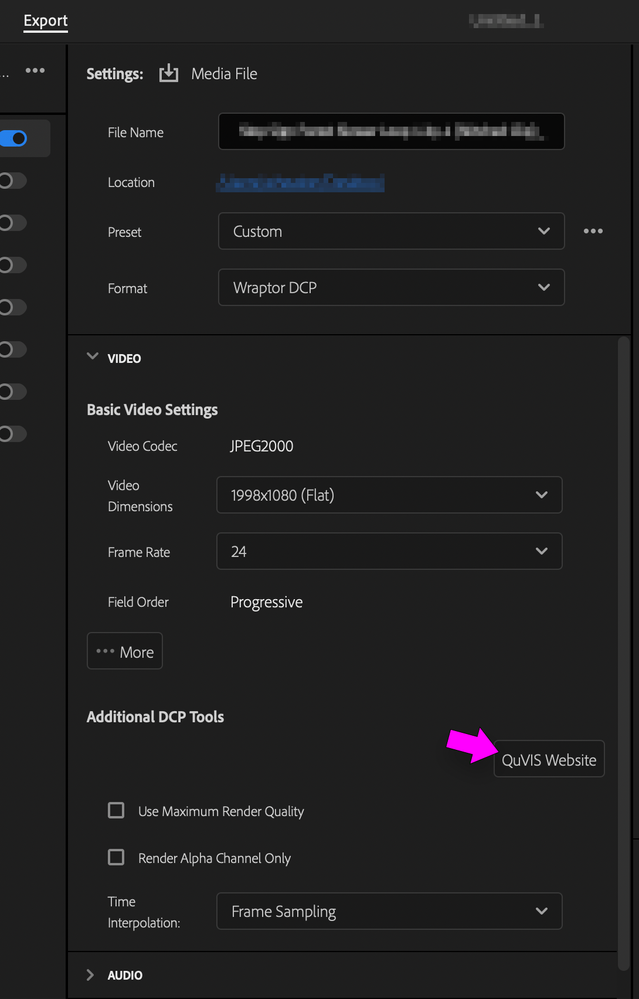
Task: Check Render Alpha Channel Only
Action: point(116,858)
